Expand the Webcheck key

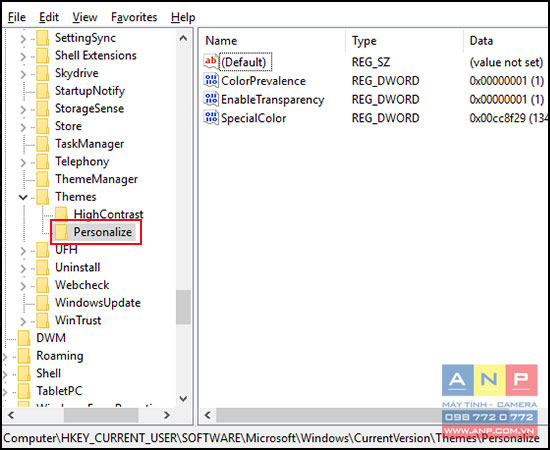(x=23, y=286)
